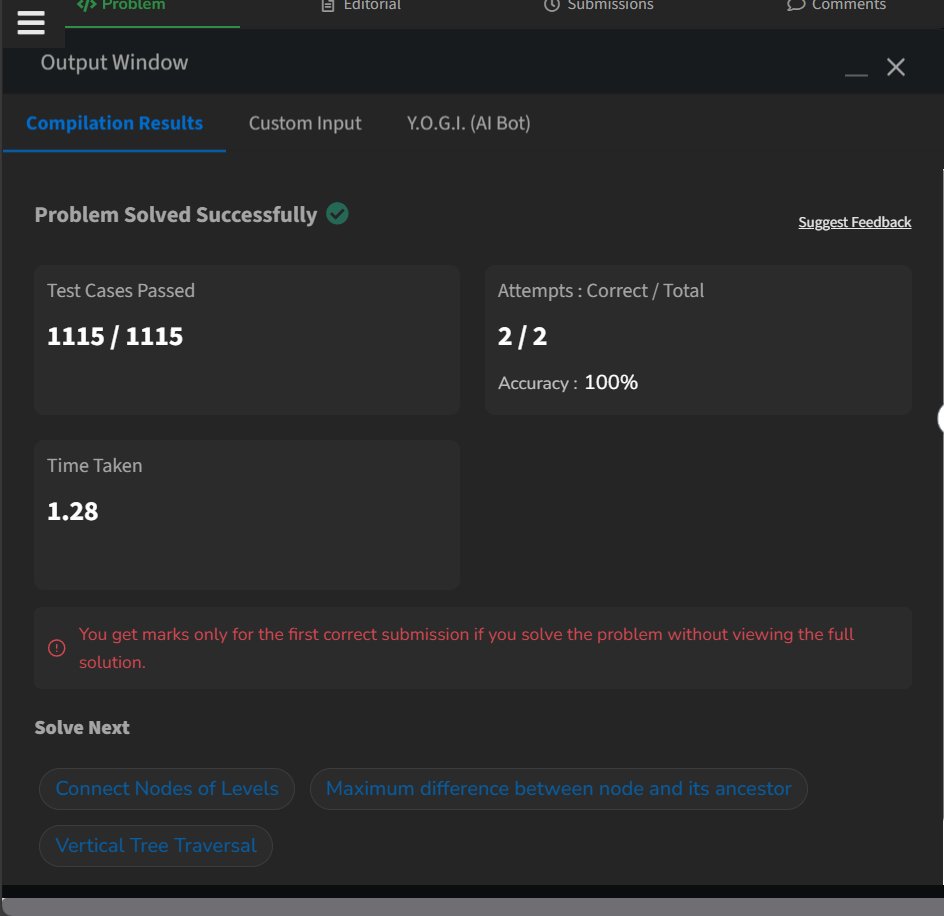Click the 2 / 2 attempts value
This screenshot has width=944, height=916.
[522, 336]
